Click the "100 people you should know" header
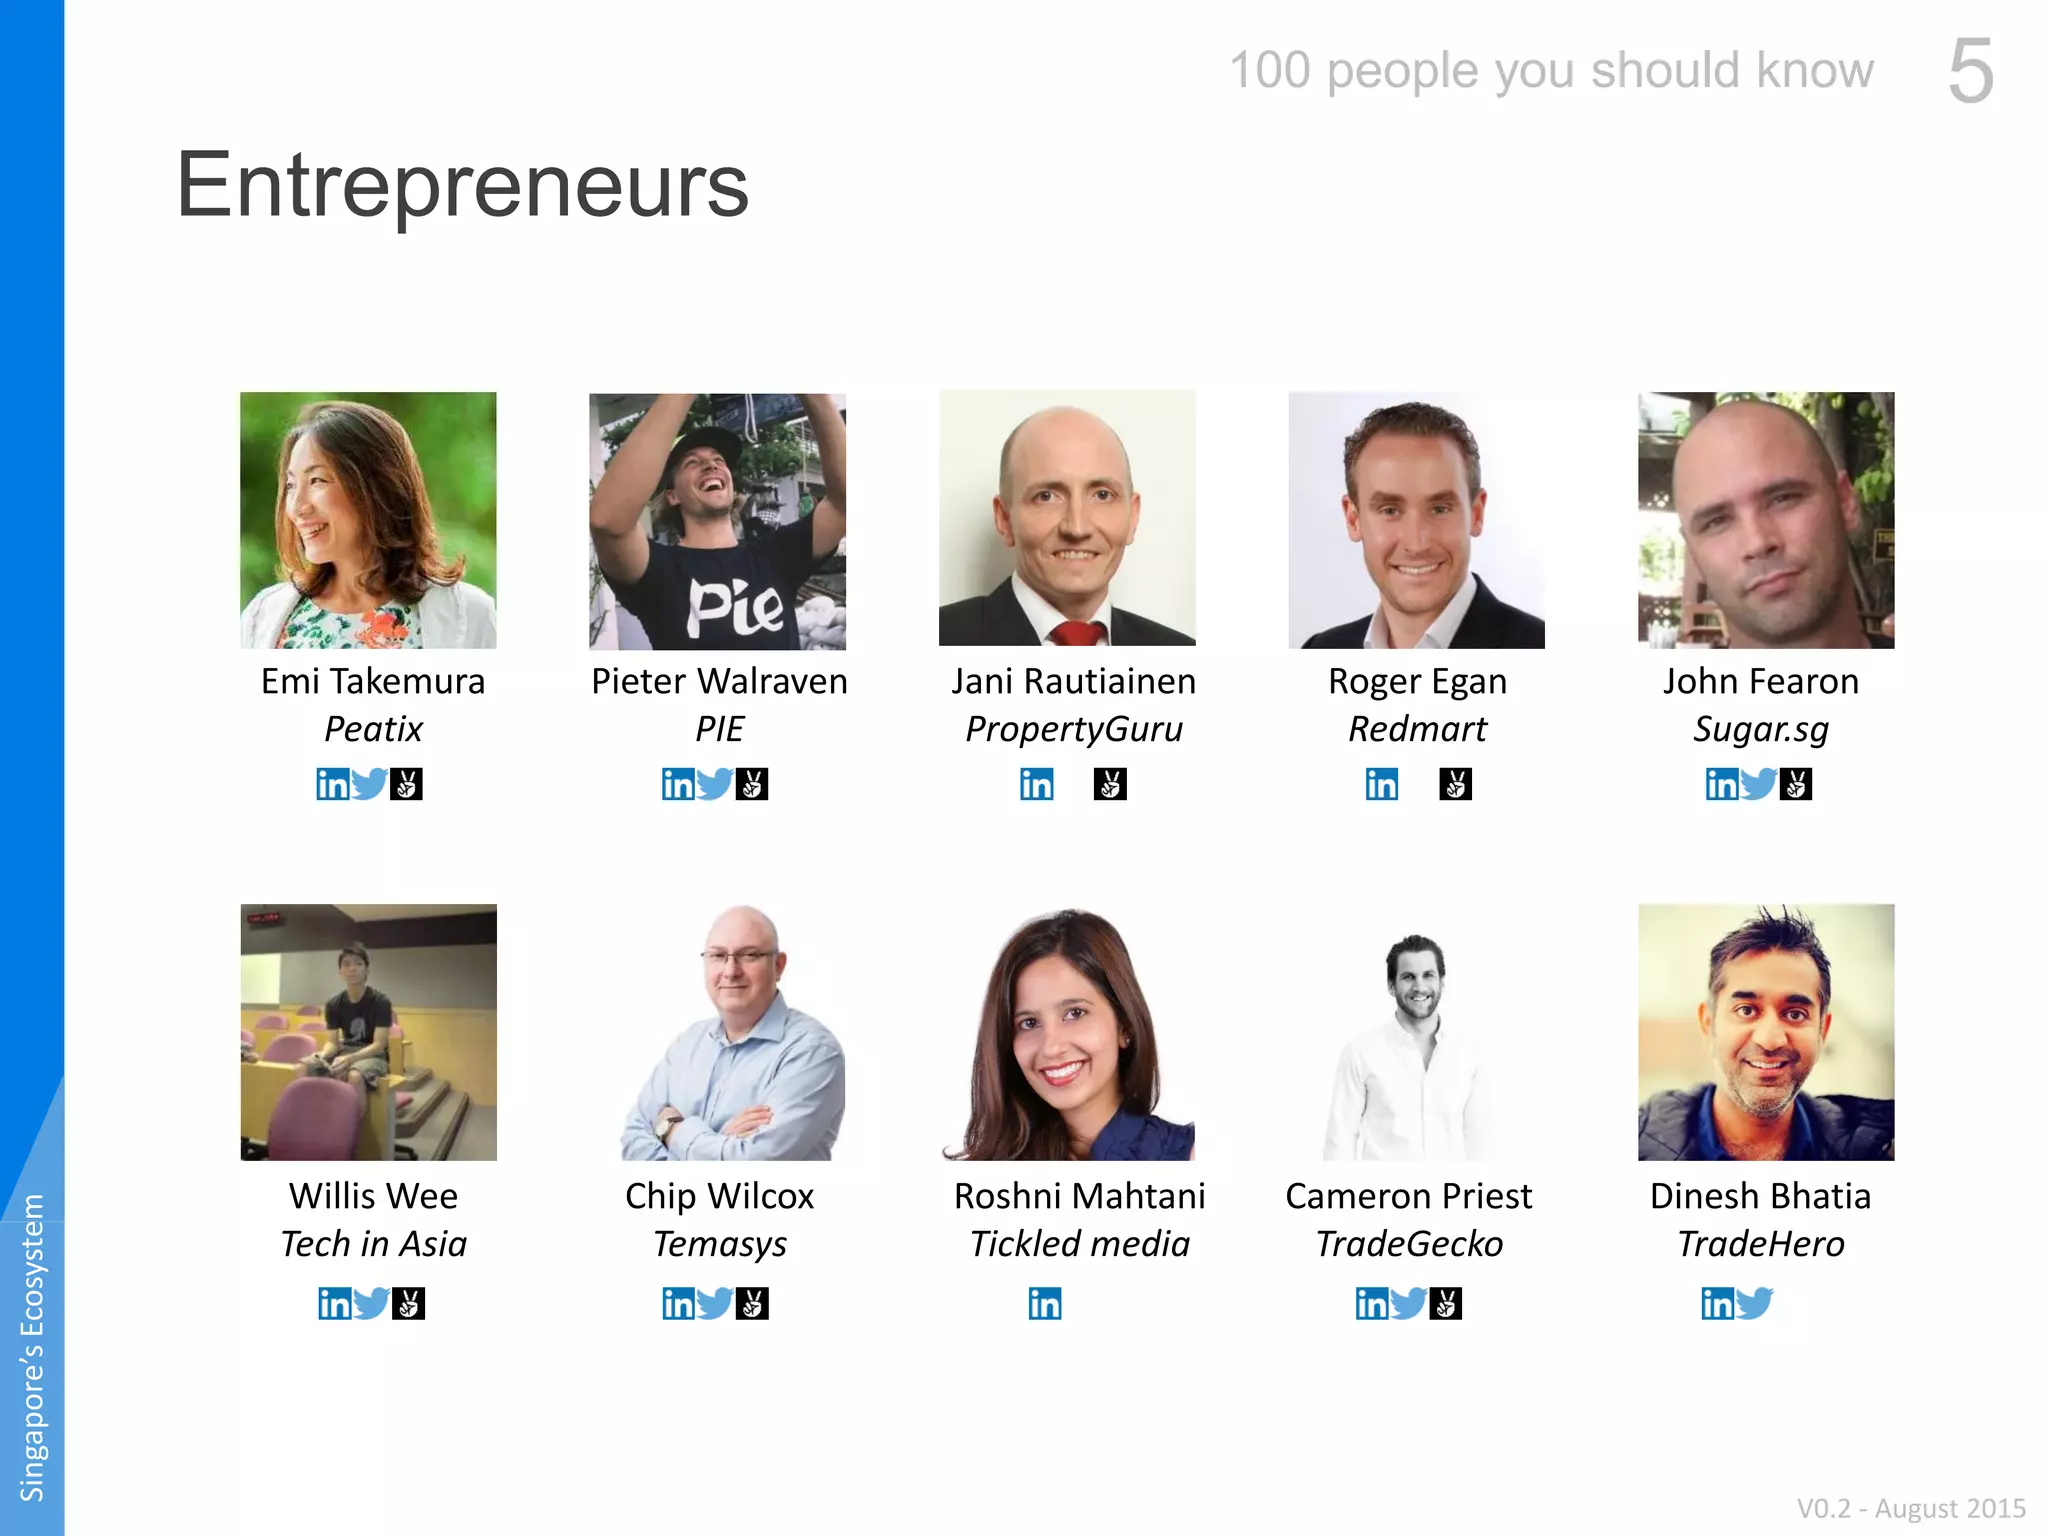 click(x=1551, y=71)
